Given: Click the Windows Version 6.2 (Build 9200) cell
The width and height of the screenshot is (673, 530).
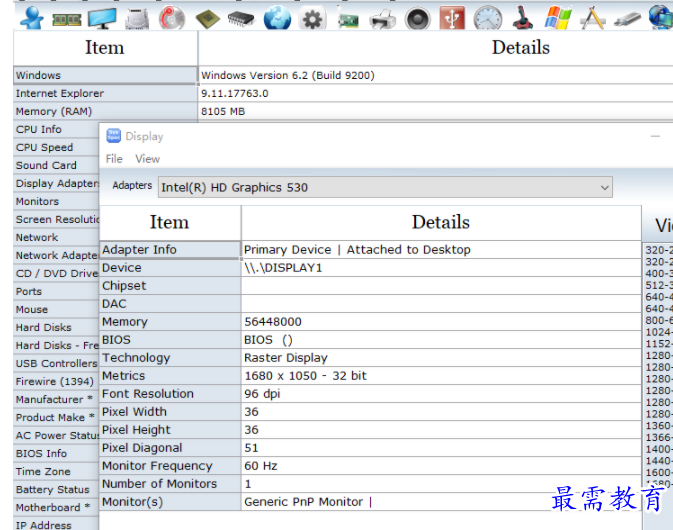Looking at the screenshot, I should tap(436, 75).
